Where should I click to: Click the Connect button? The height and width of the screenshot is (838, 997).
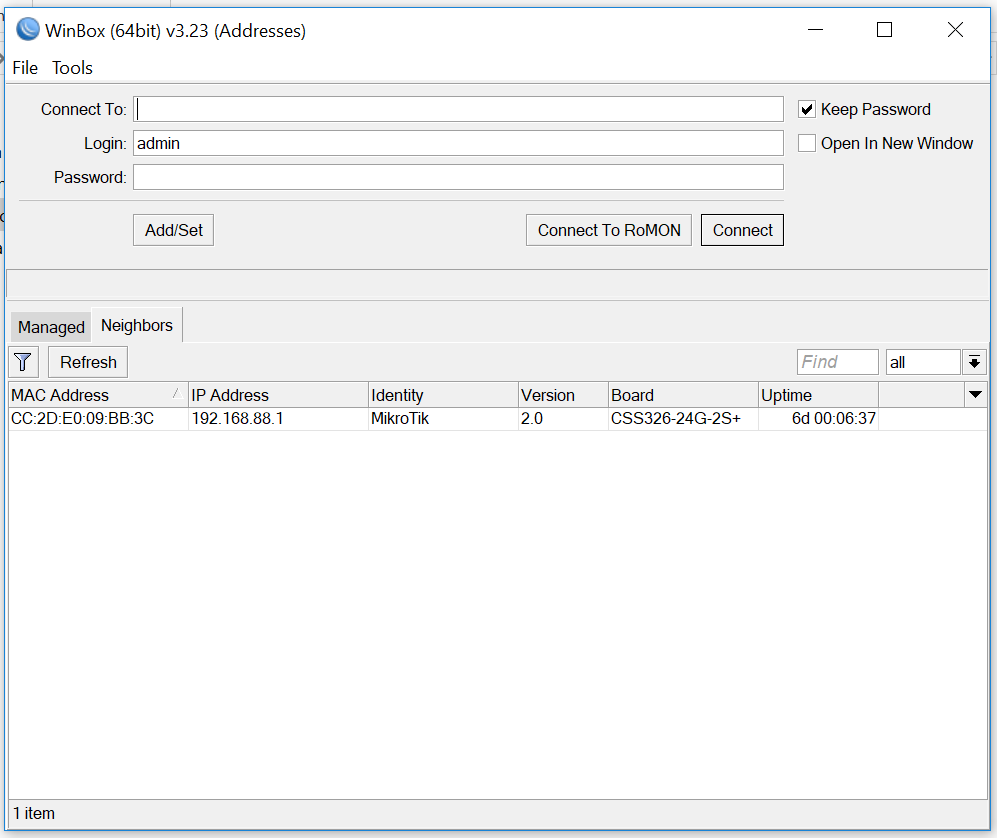click(x=742, y=230)
